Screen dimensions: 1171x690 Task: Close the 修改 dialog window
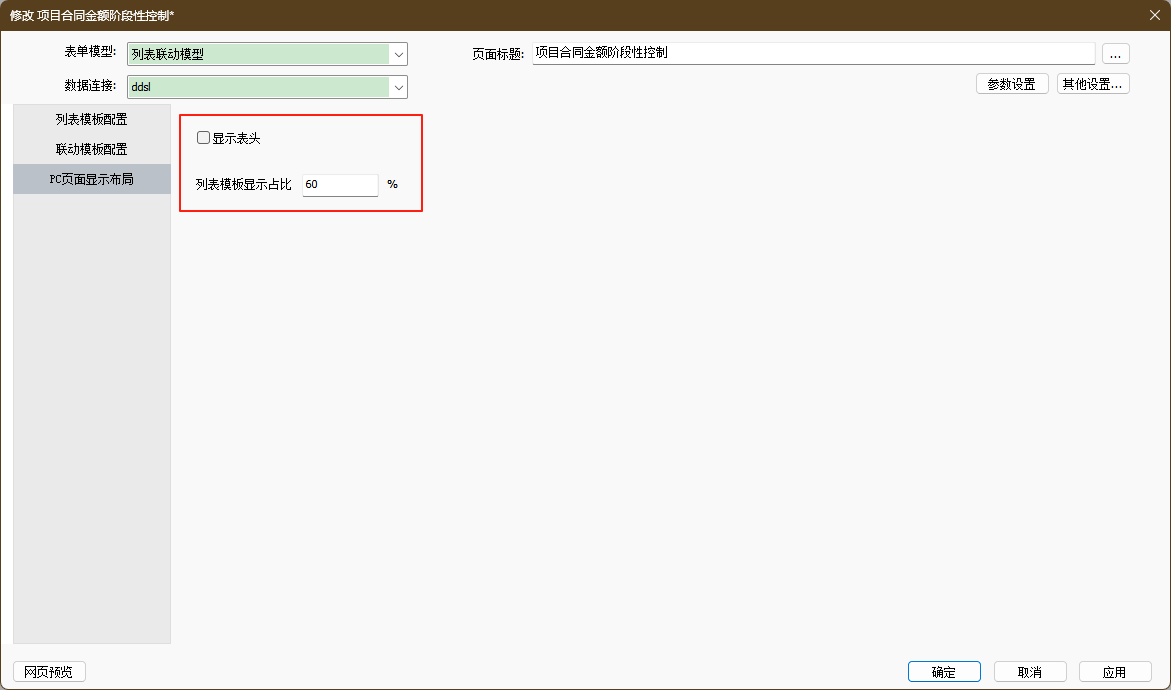tap(1154, 15)
